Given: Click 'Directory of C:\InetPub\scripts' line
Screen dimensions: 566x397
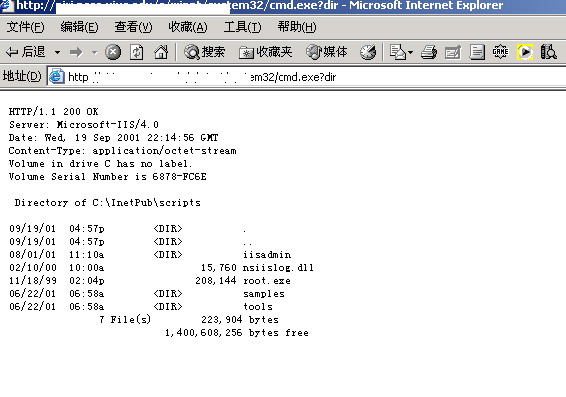Looking at the screenshot, I should (x=108, y=202).
